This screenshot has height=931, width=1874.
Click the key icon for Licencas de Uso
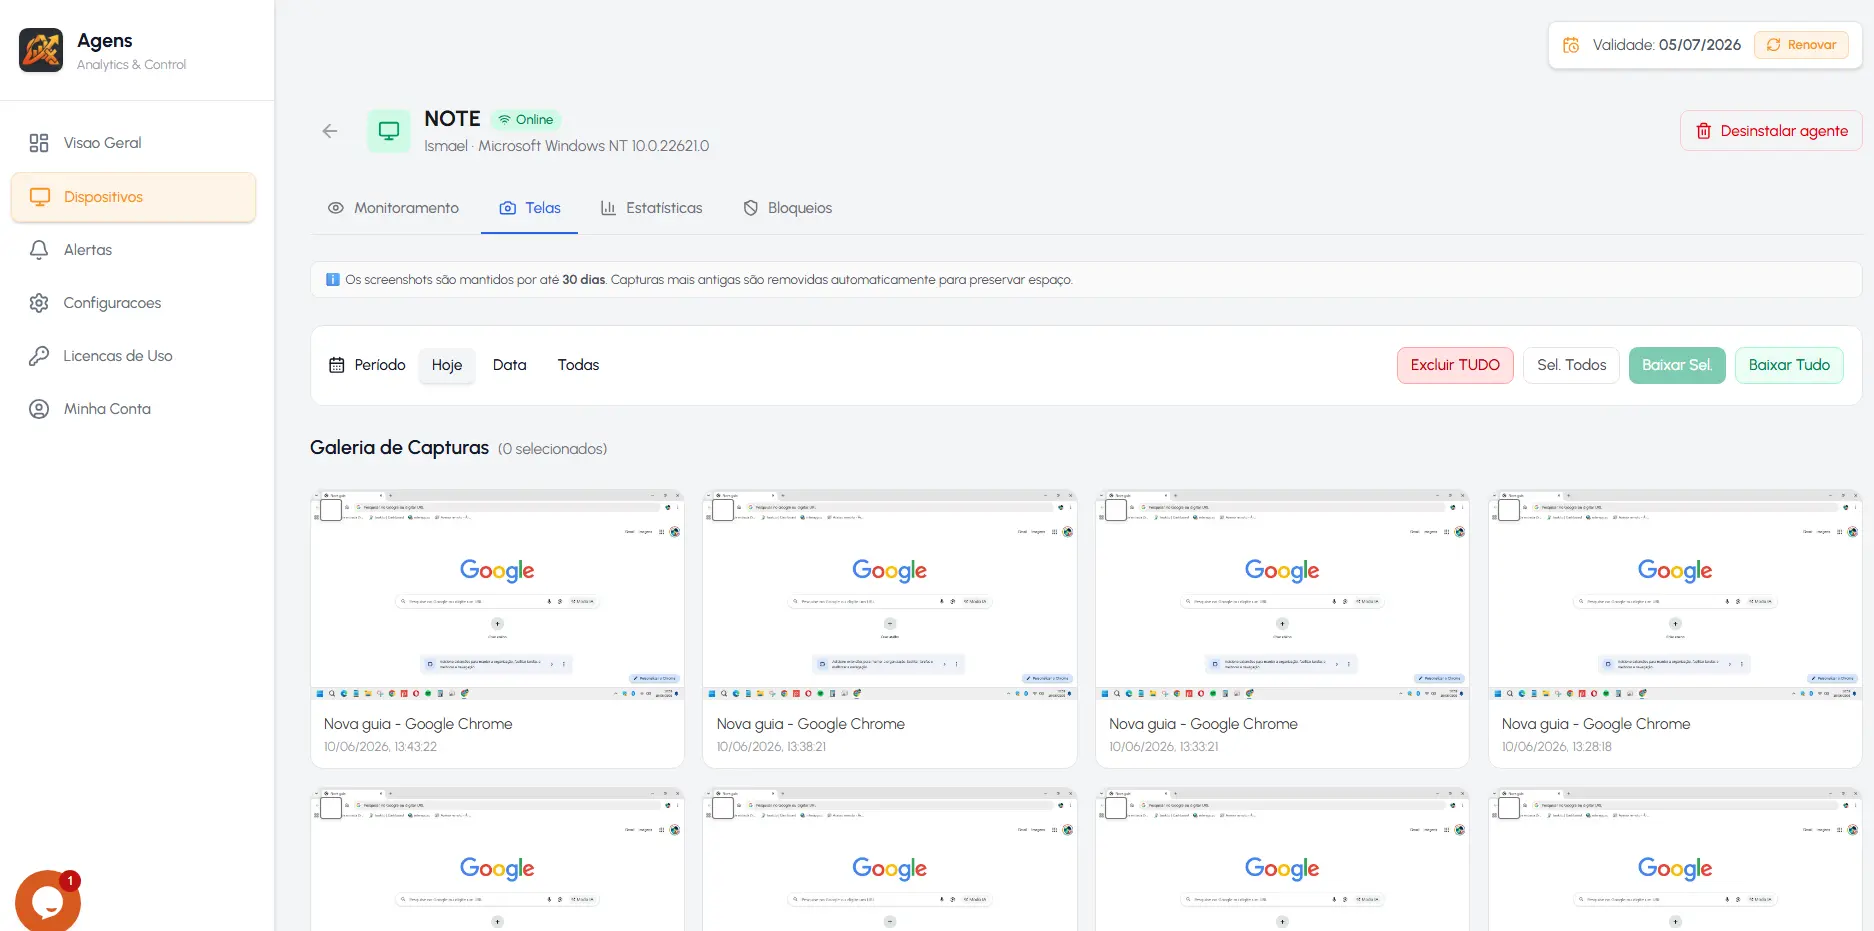click(39, 356)
